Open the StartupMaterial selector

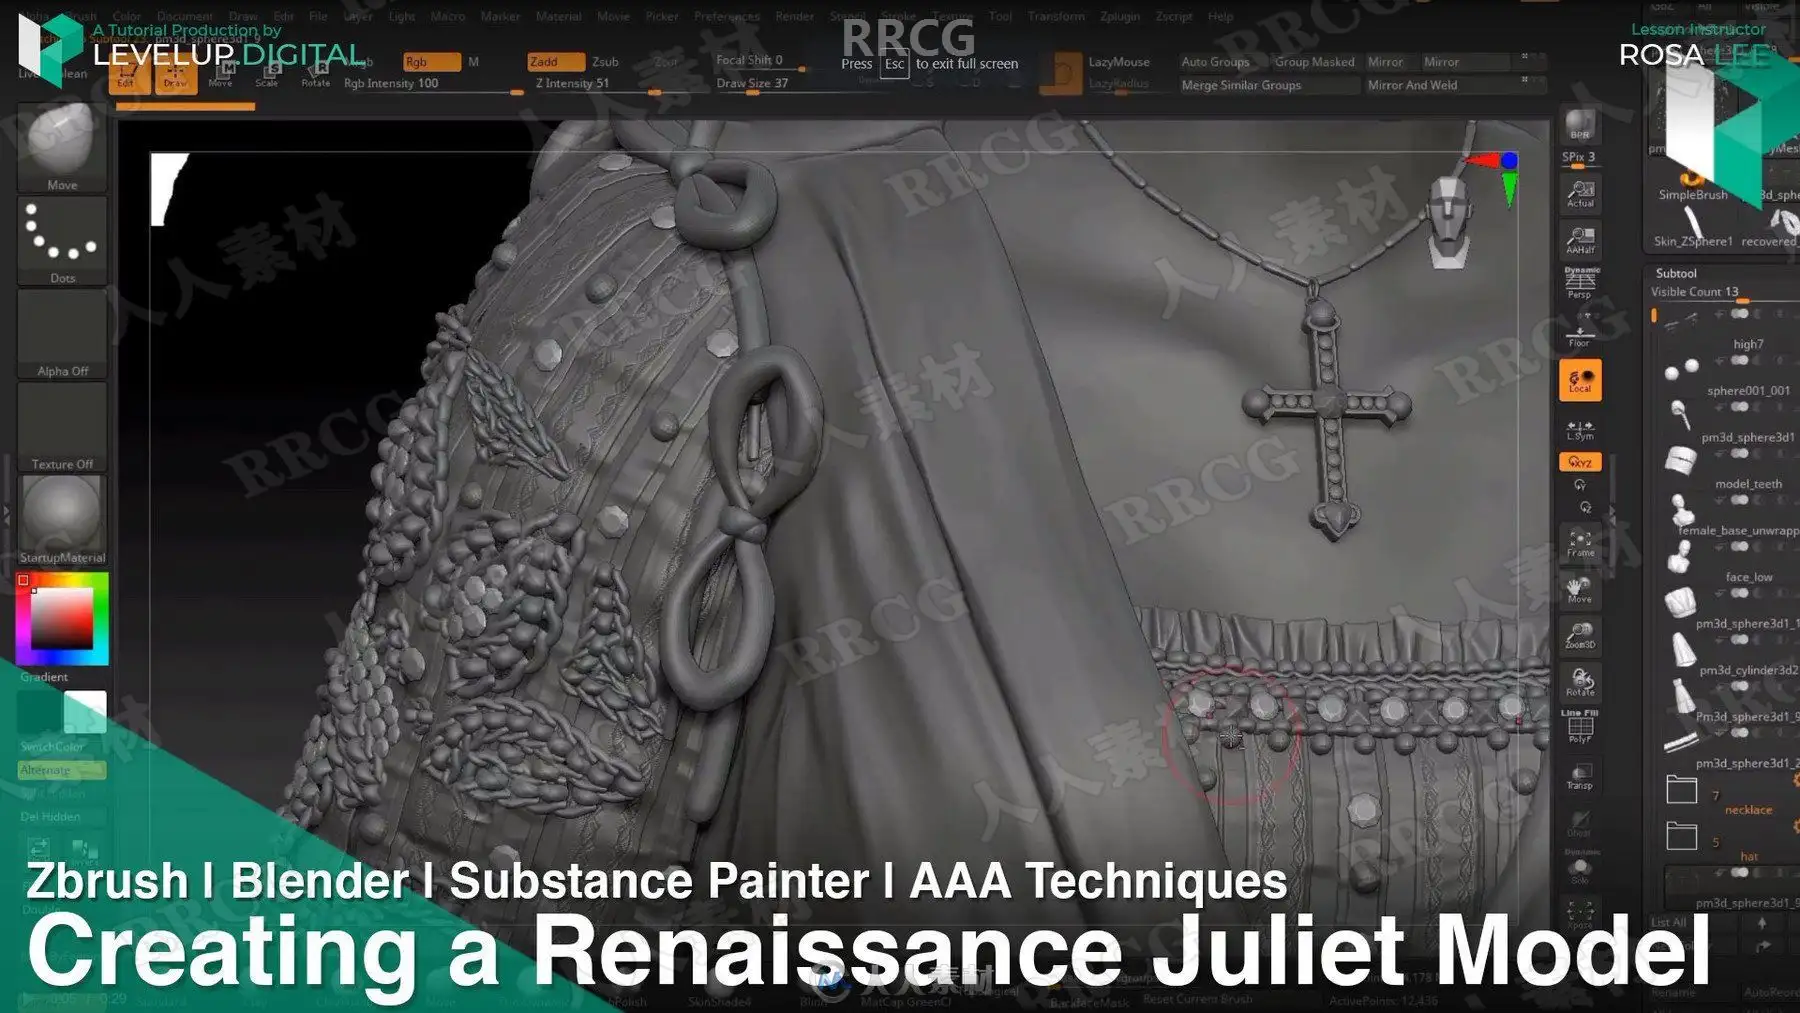(x=62, y=520)
